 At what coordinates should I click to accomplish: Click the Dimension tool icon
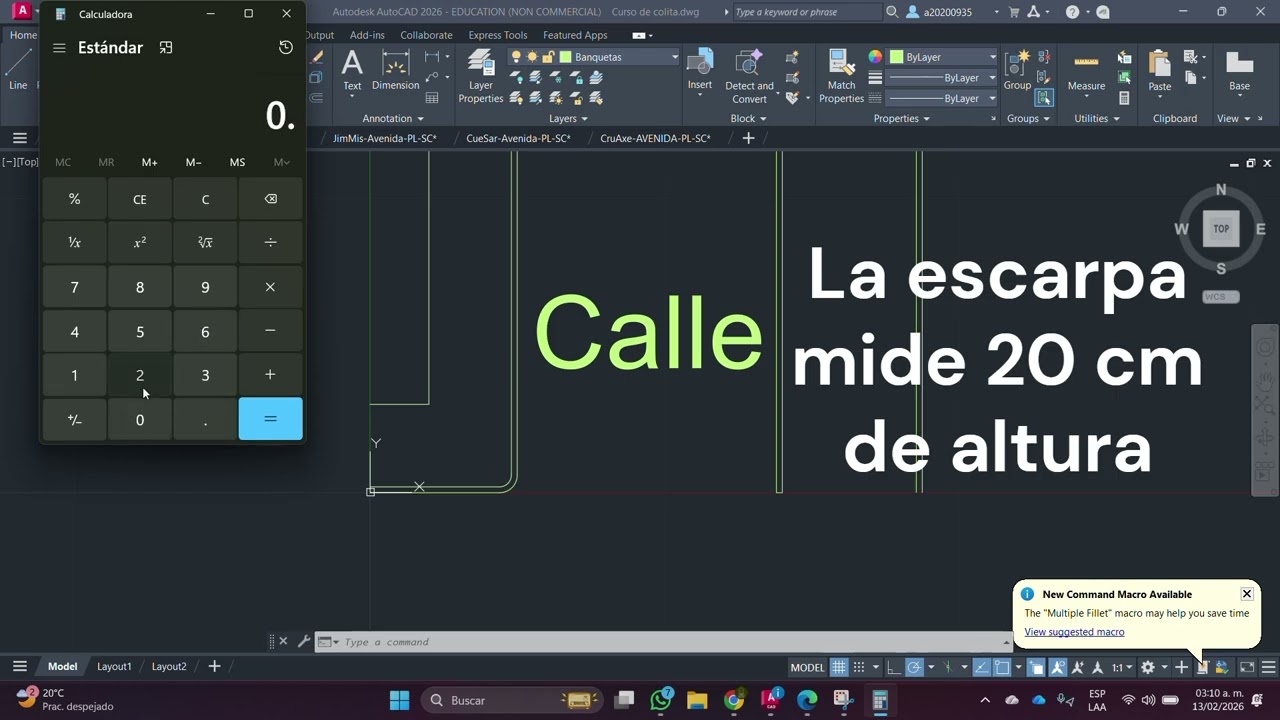click(x=396, y=65)
